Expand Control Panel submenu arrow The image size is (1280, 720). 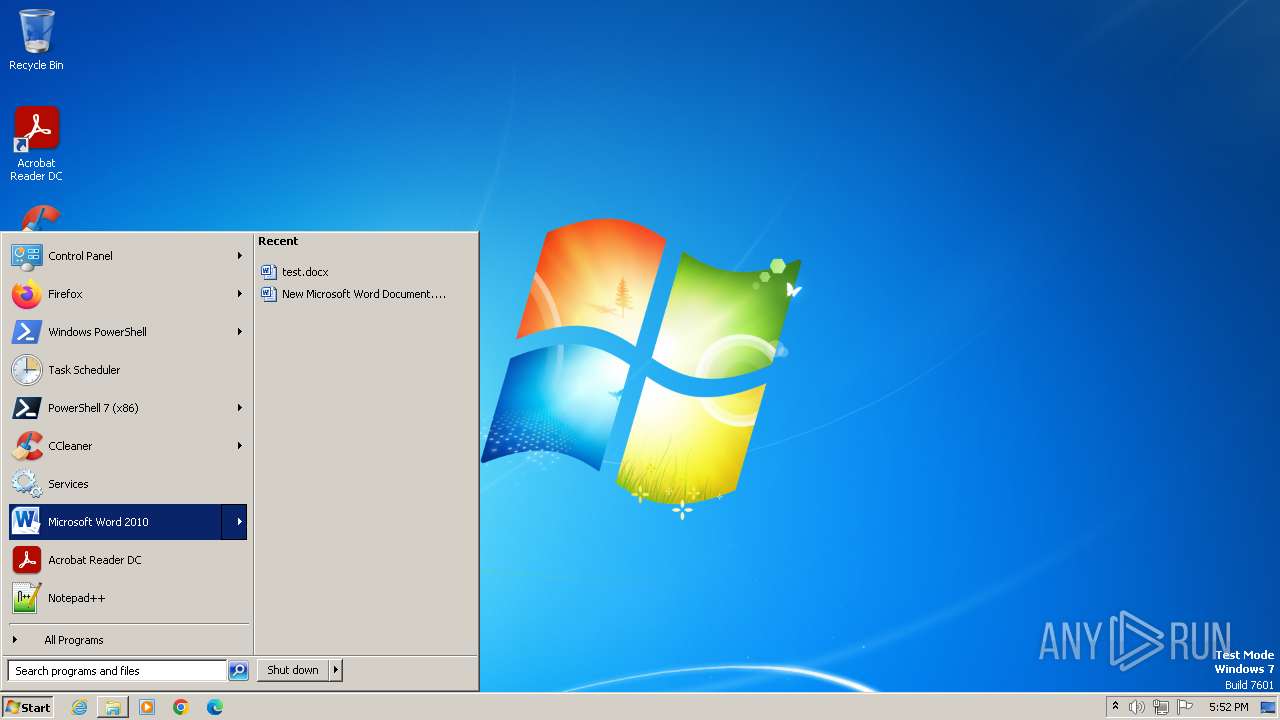[x=239, y=256]
